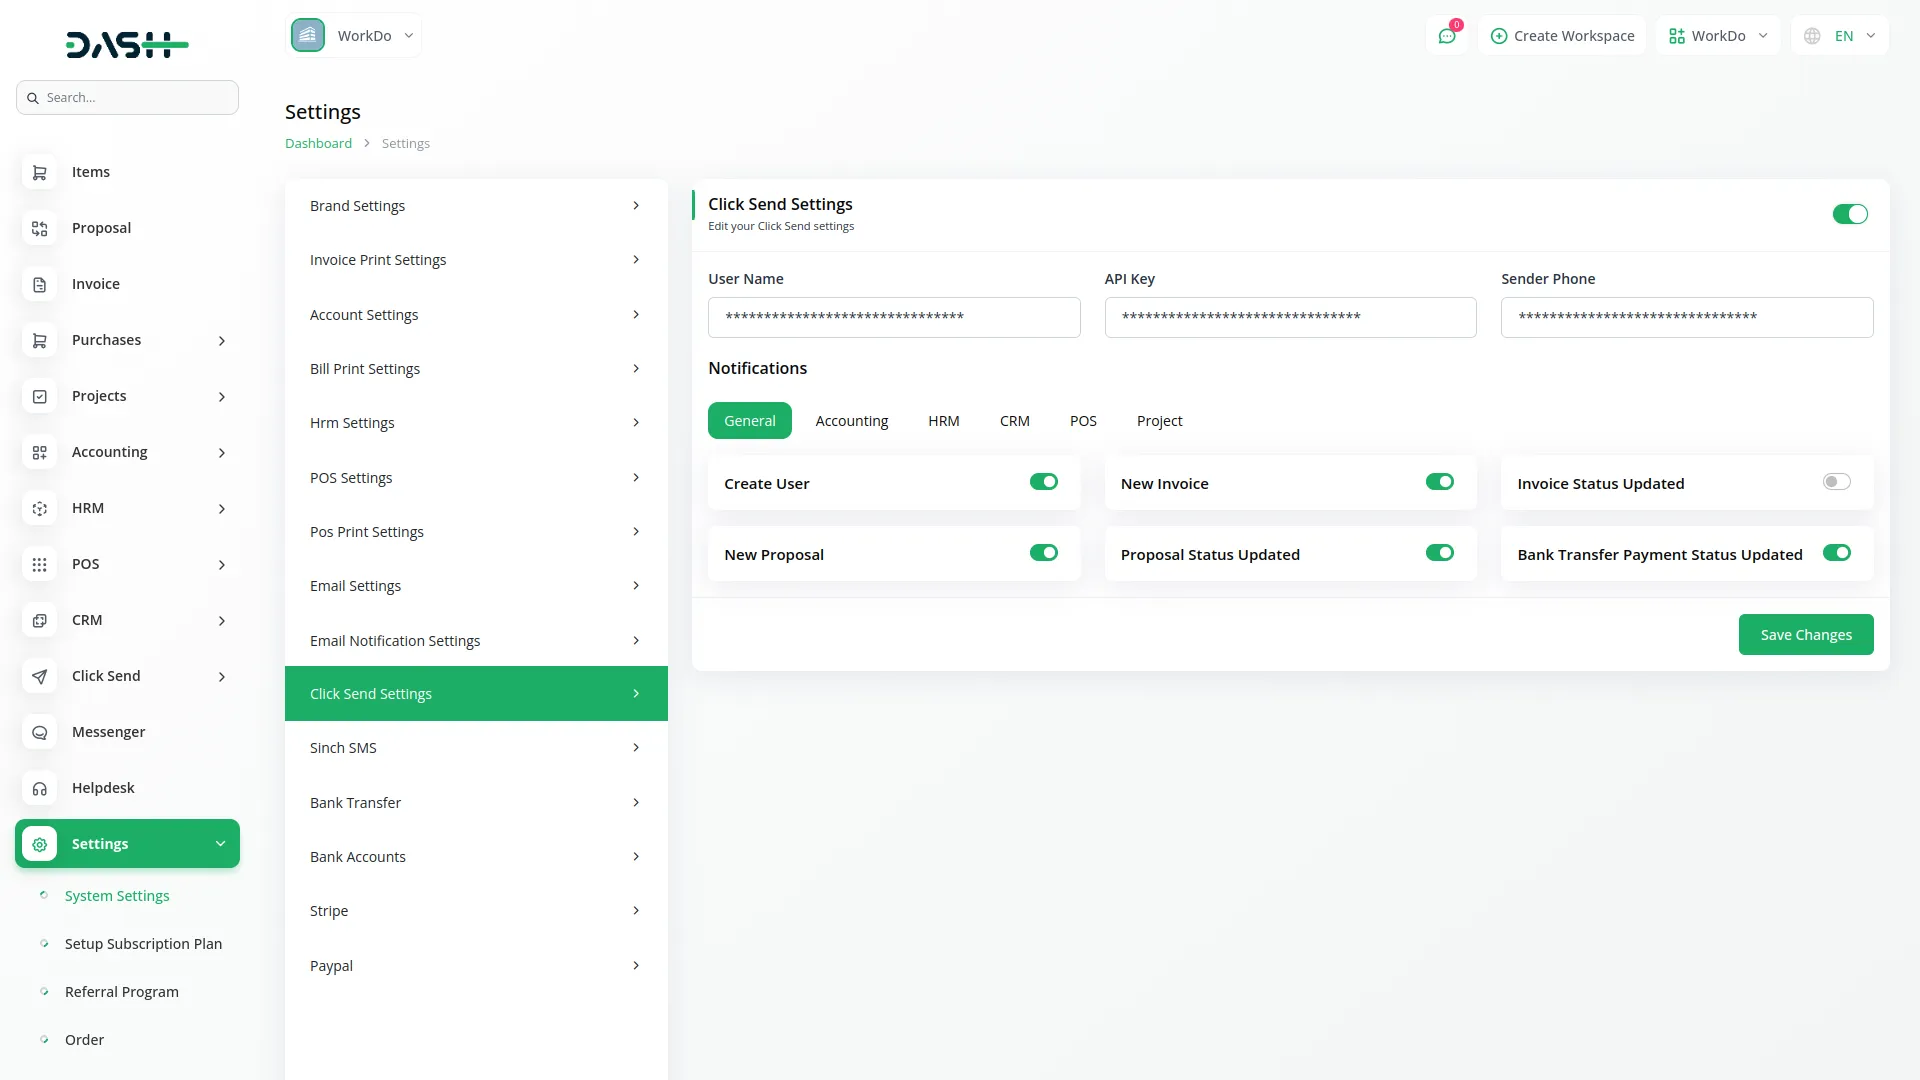Click the API Key input field

(1290, 317)
